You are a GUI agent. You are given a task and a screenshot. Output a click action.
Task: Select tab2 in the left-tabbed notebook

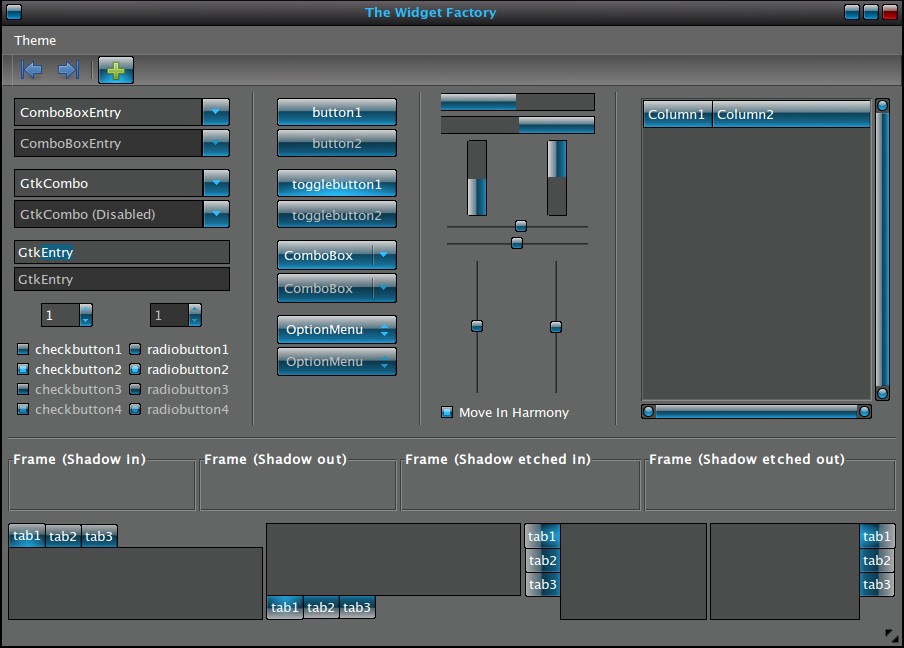543,560
